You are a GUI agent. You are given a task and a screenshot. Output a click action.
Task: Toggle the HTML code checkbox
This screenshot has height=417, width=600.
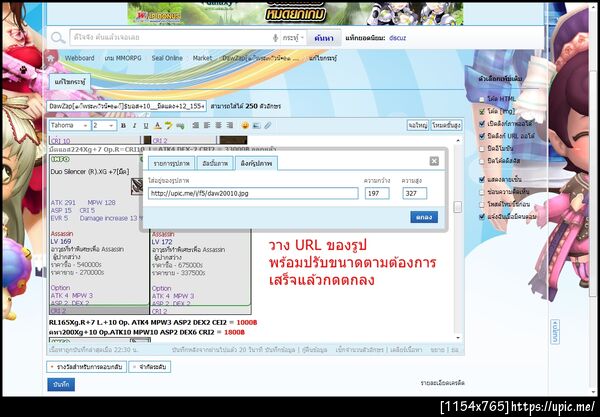[x=482, y=99]
